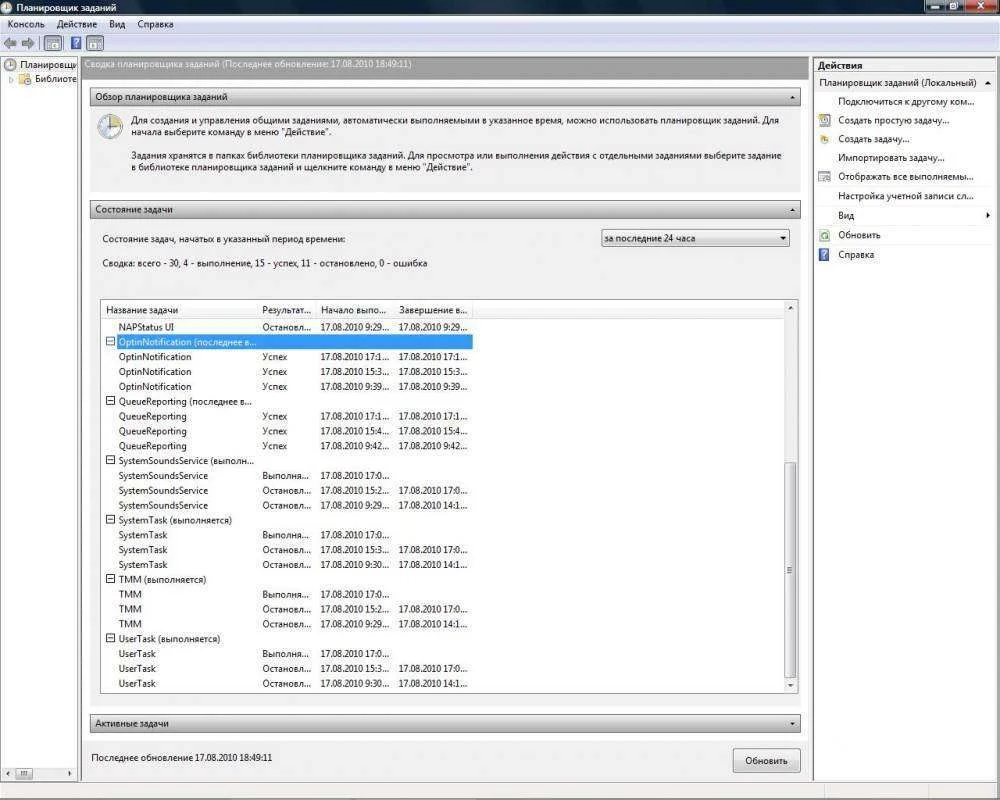Click the Библиотека folder icon in tree
The image size is (1000, 800).
tap(25, 79)
